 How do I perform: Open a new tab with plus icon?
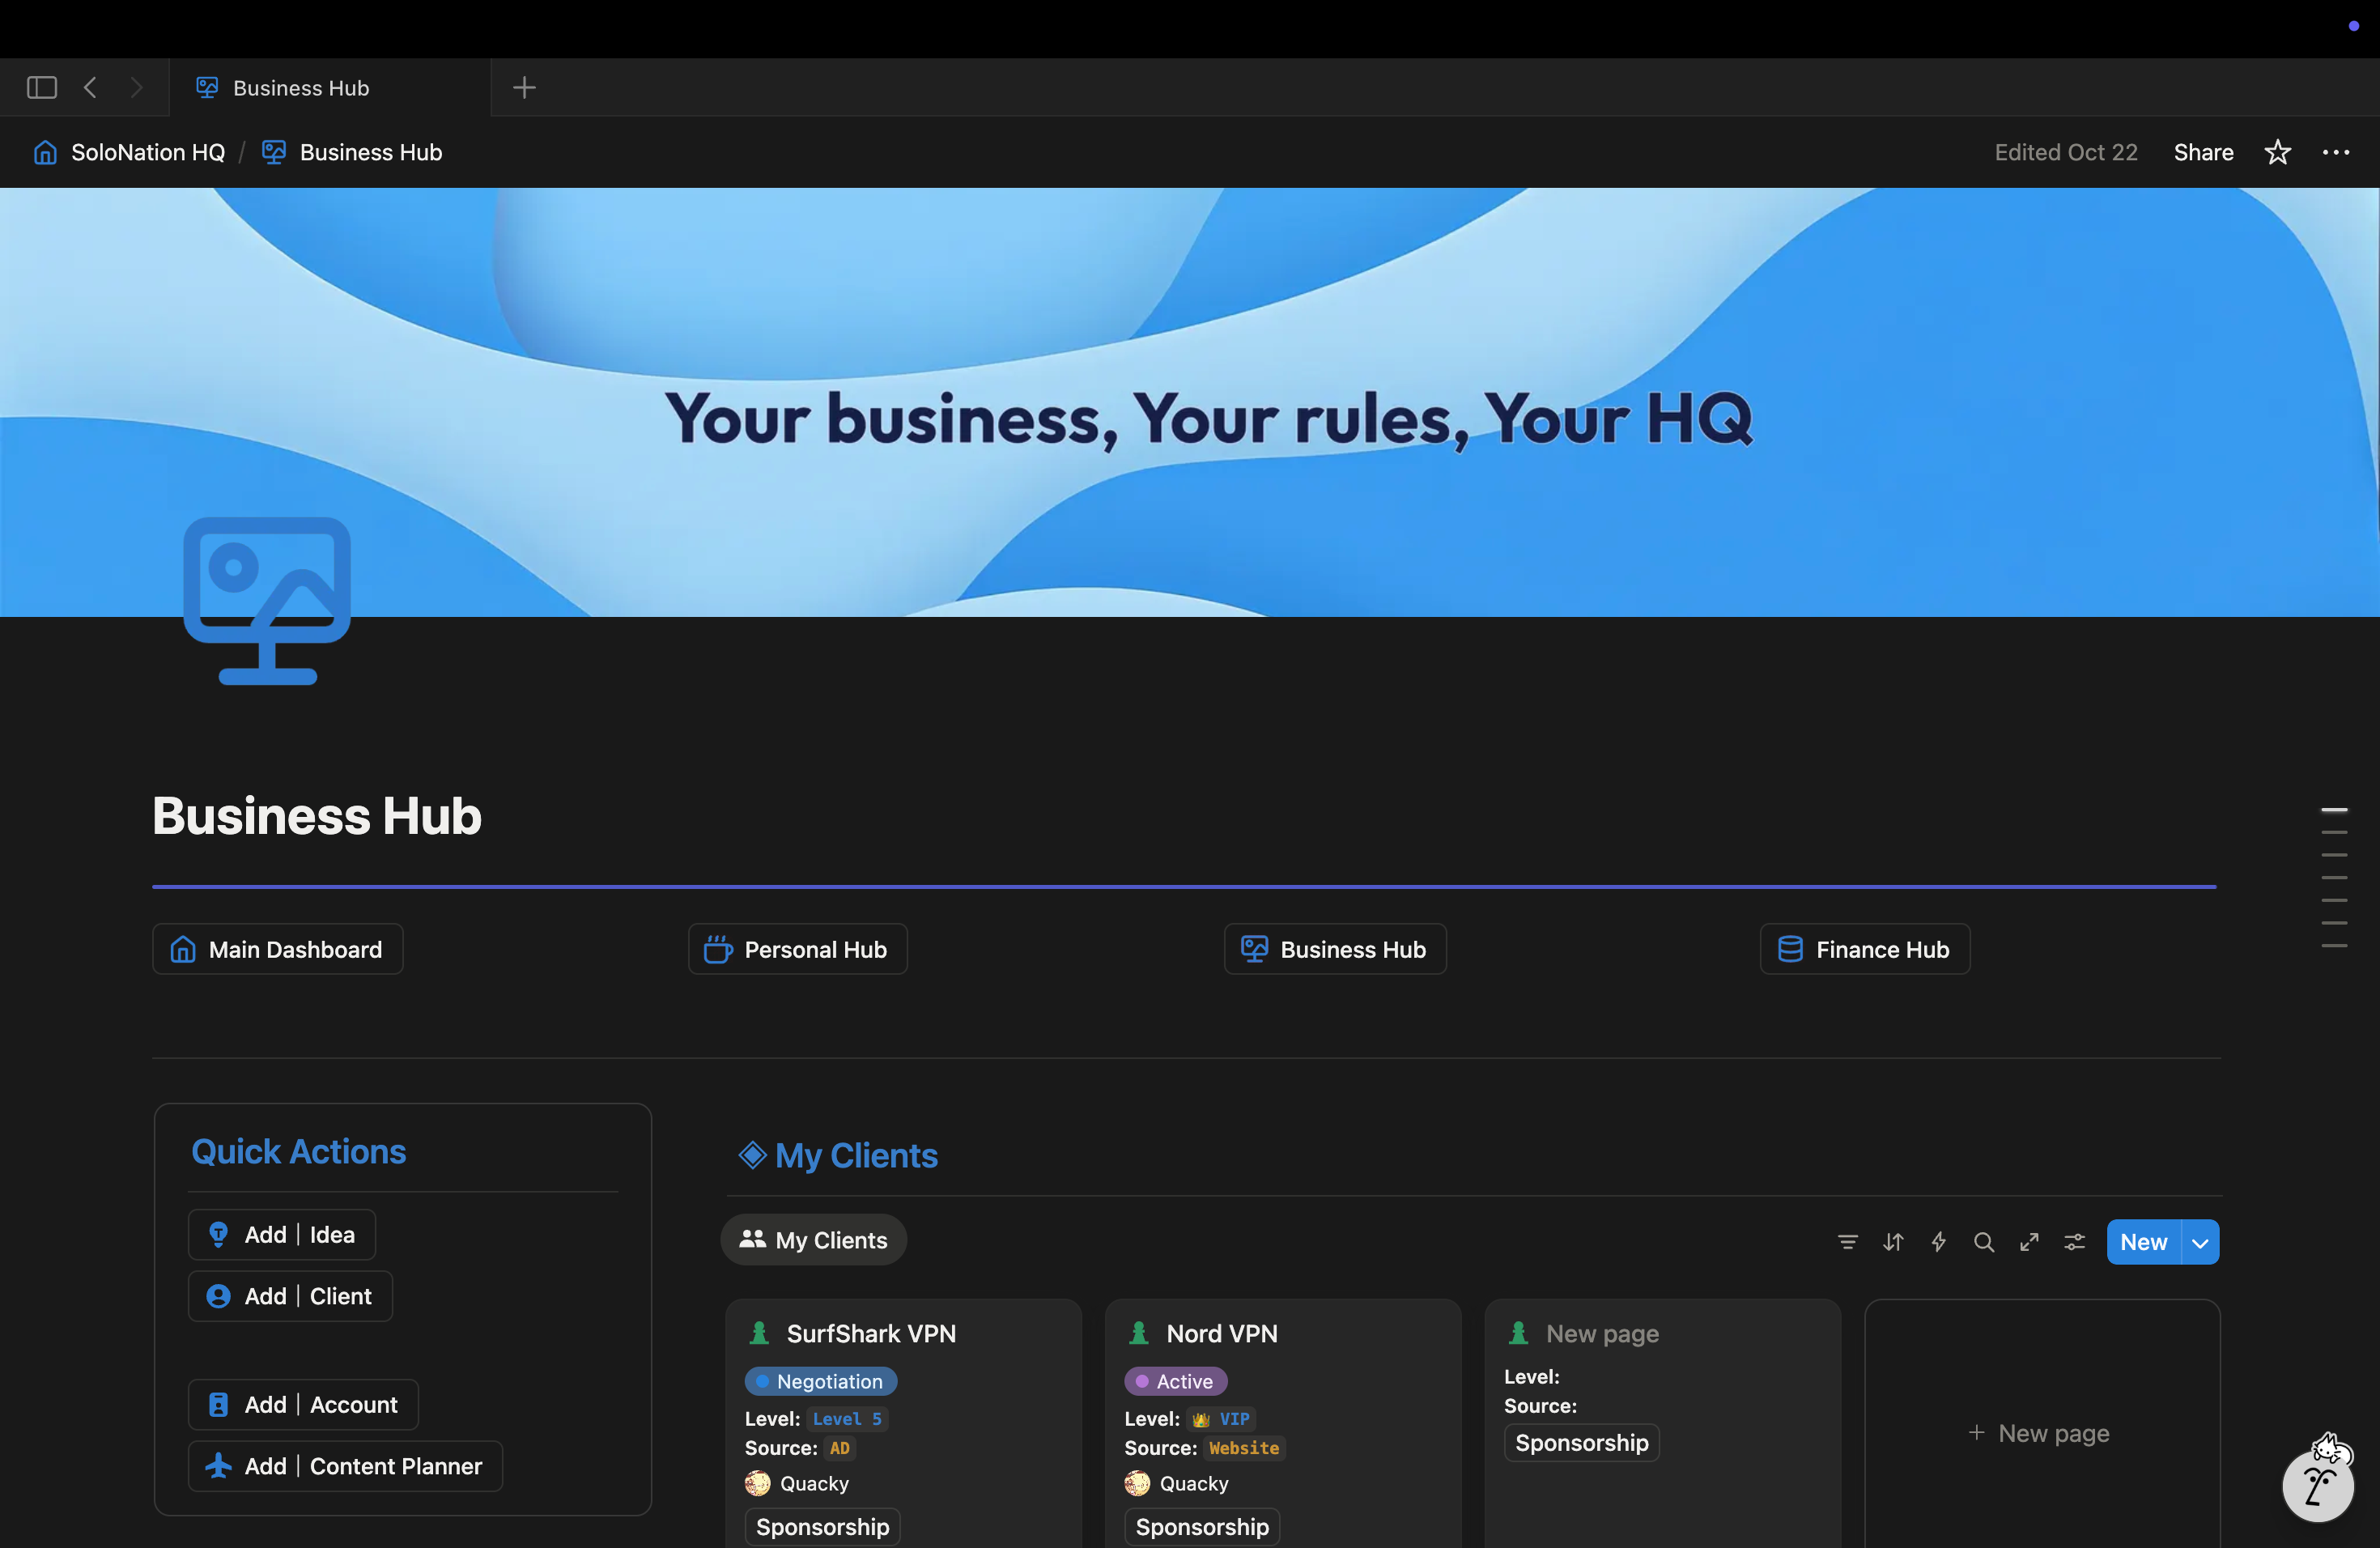[x=524, y=88]
